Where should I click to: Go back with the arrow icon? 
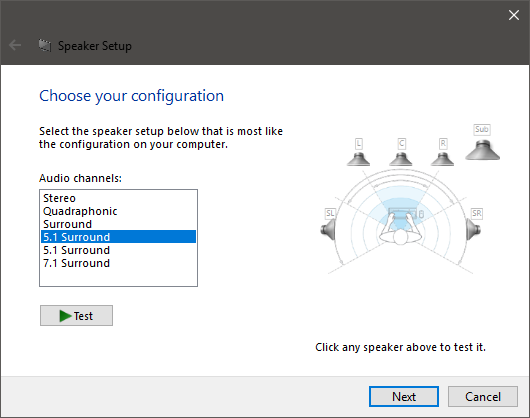pyautogui.click(x=15, y=45)
